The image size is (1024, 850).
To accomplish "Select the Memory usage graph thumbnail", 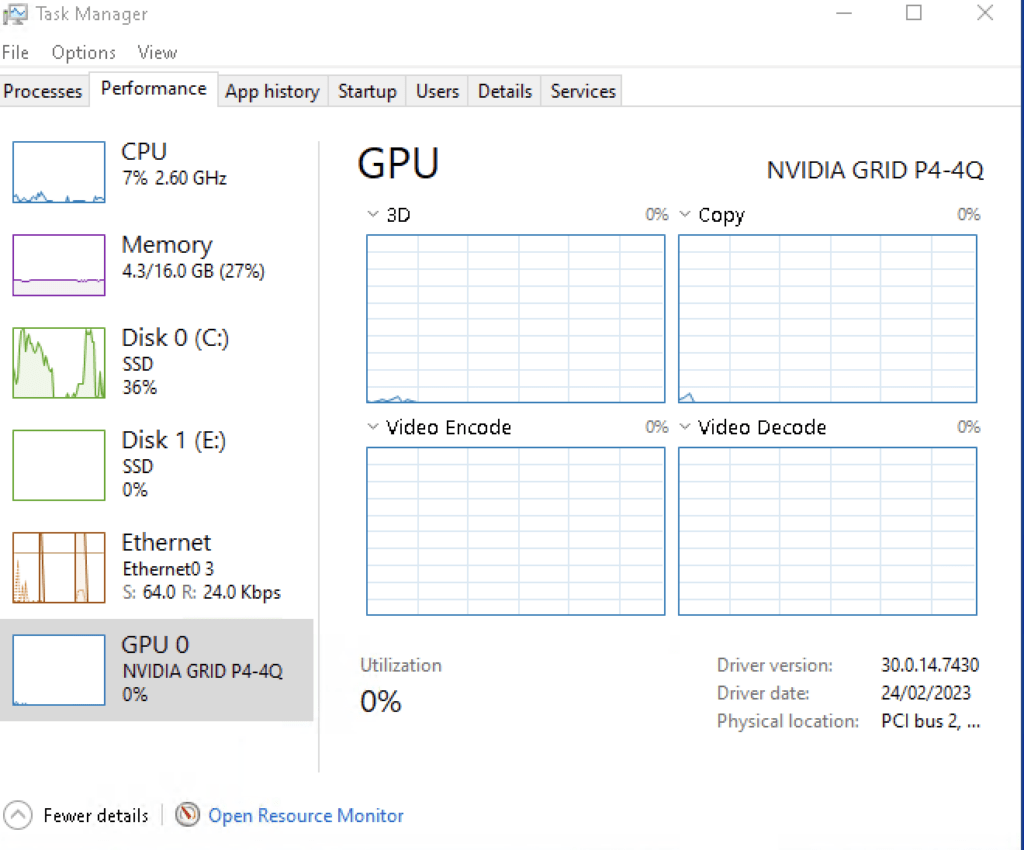I will [59, 265].
